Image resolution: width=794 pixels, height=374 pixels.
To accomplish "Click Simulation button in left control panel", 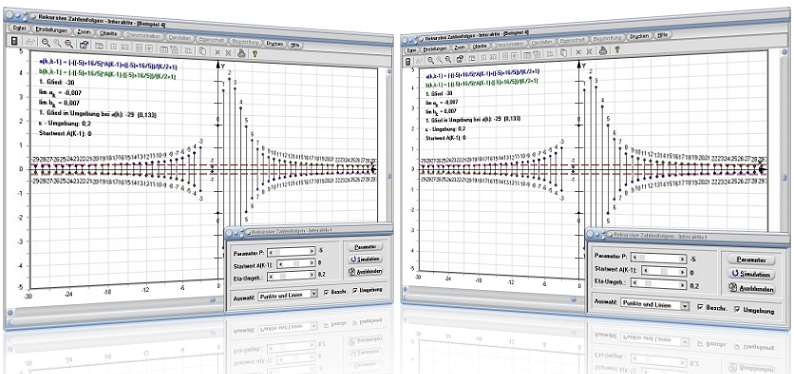I will pyautogui.click(x=365, y=259).
